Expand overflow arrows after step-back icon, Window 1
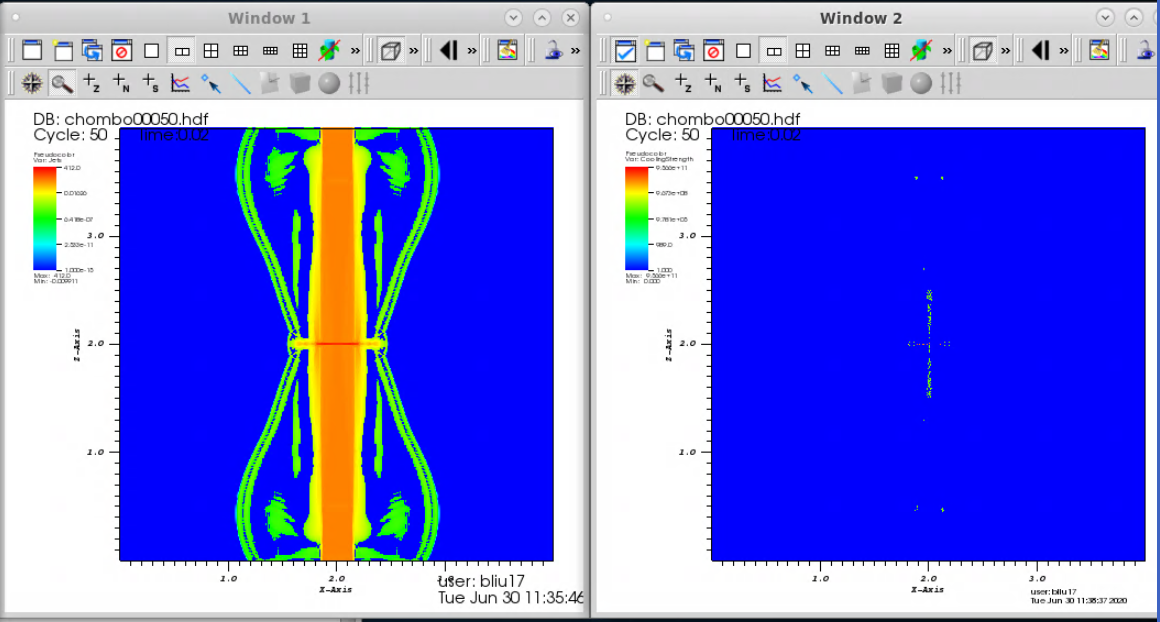 pos(472,50)
